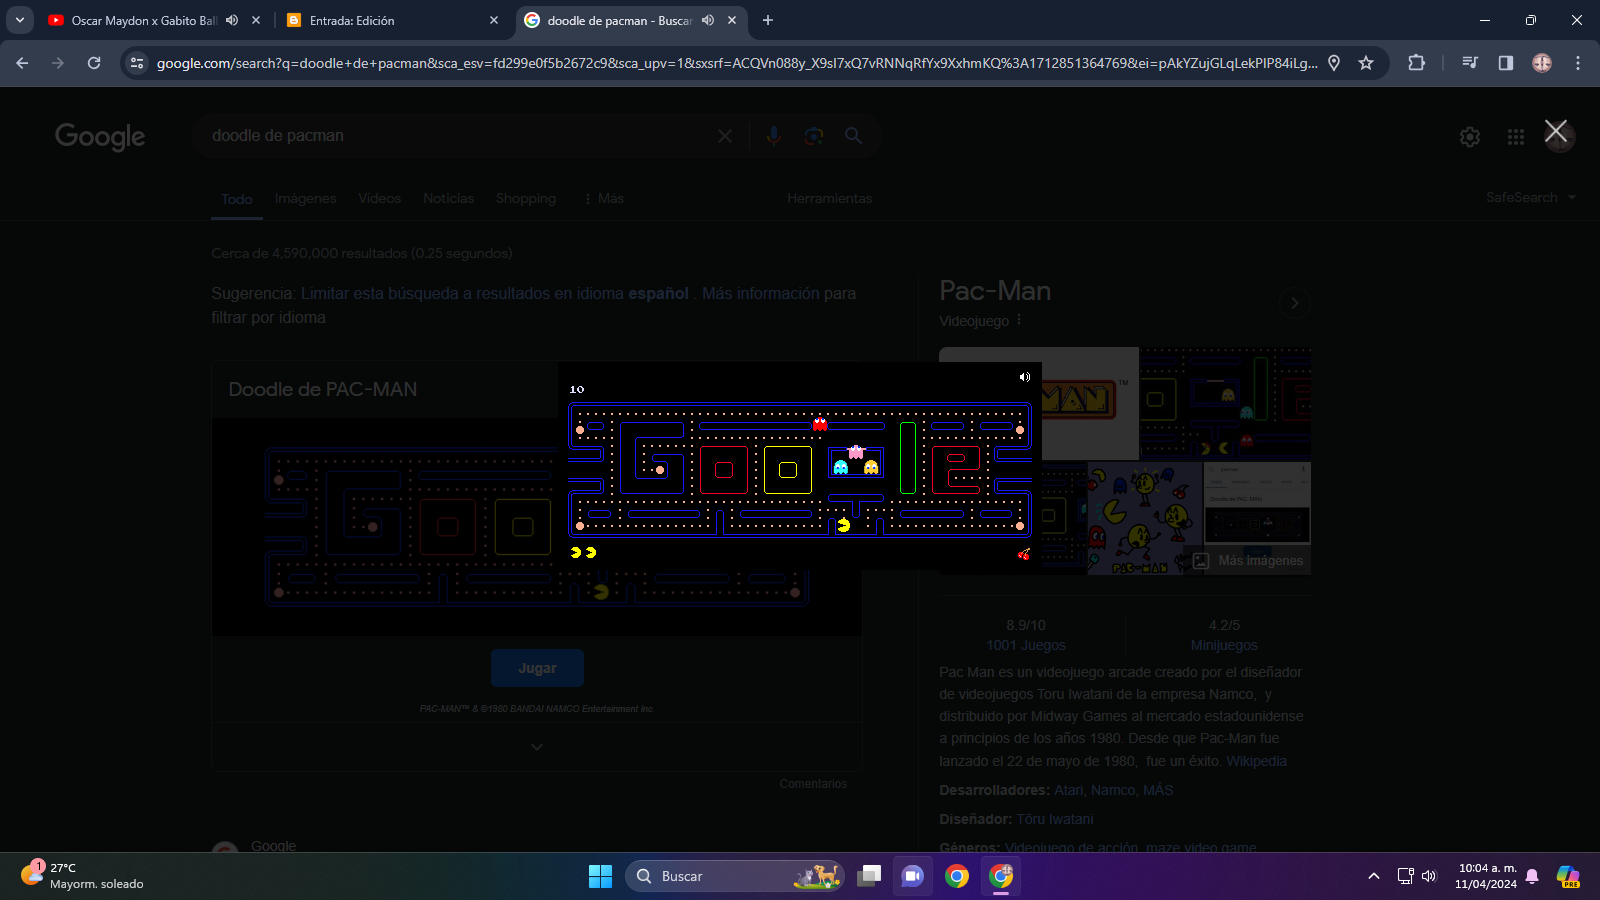Open Herramientas search tools
1600x900 pixels.
[x=830, y=199]
